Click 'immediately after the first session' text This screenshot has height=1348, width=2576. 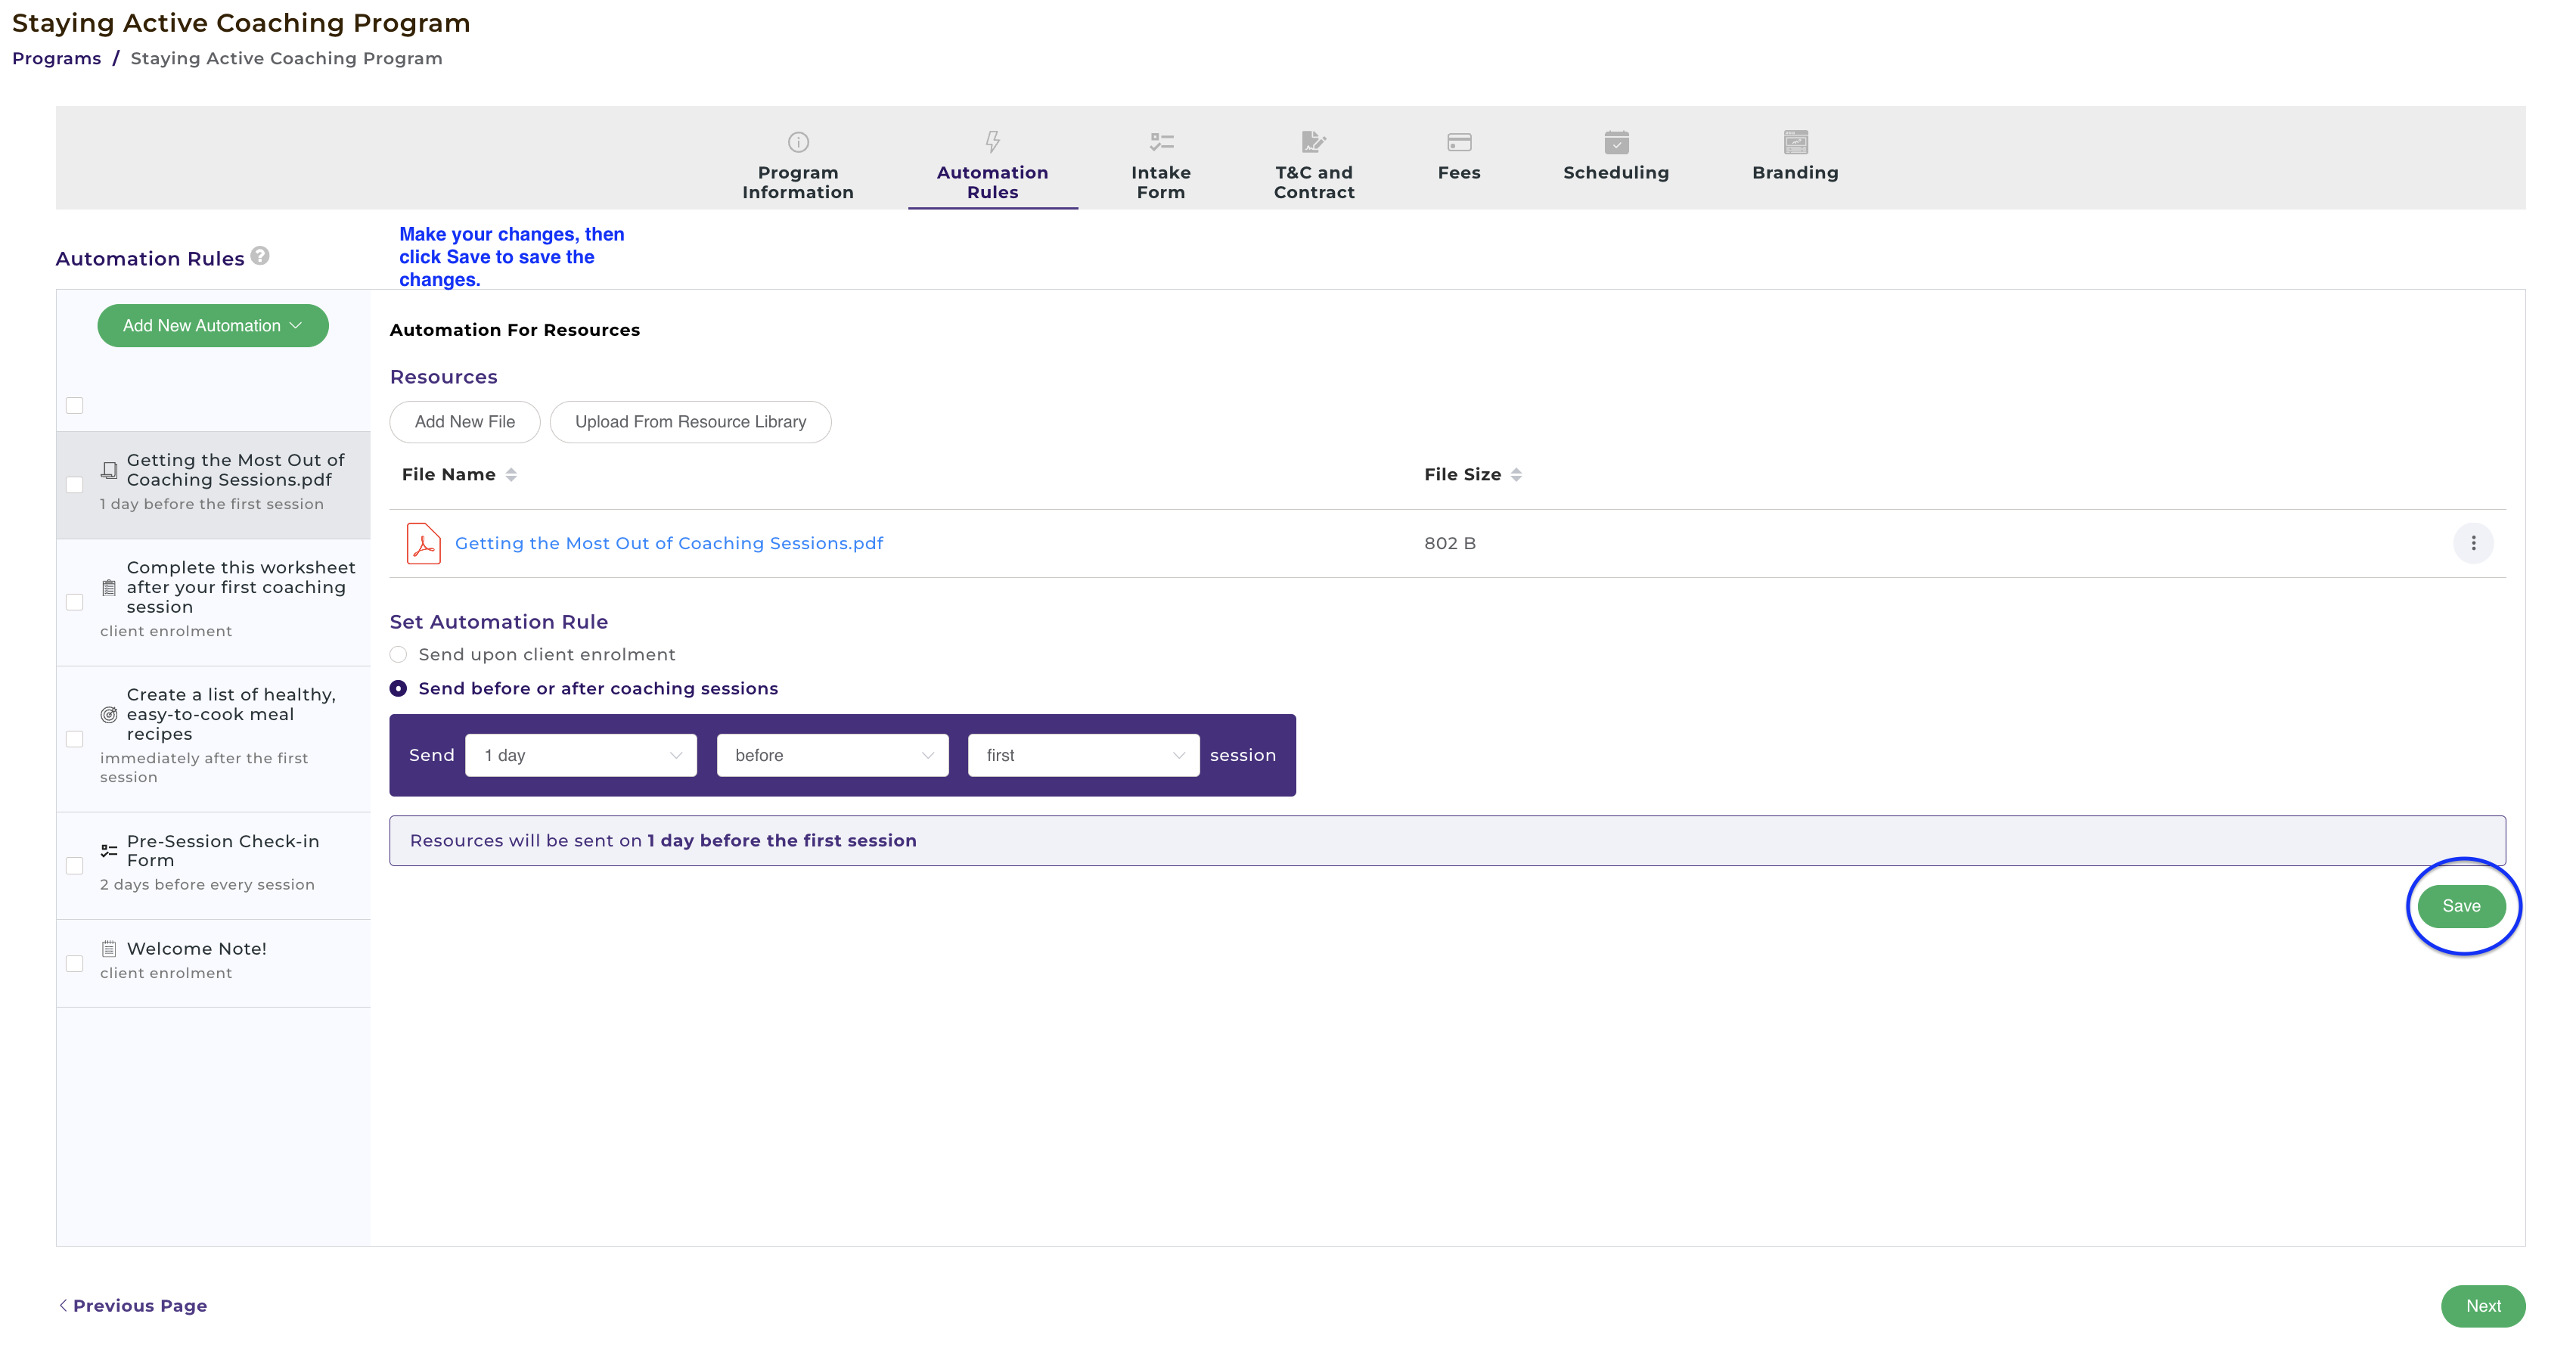pos(204,768)
